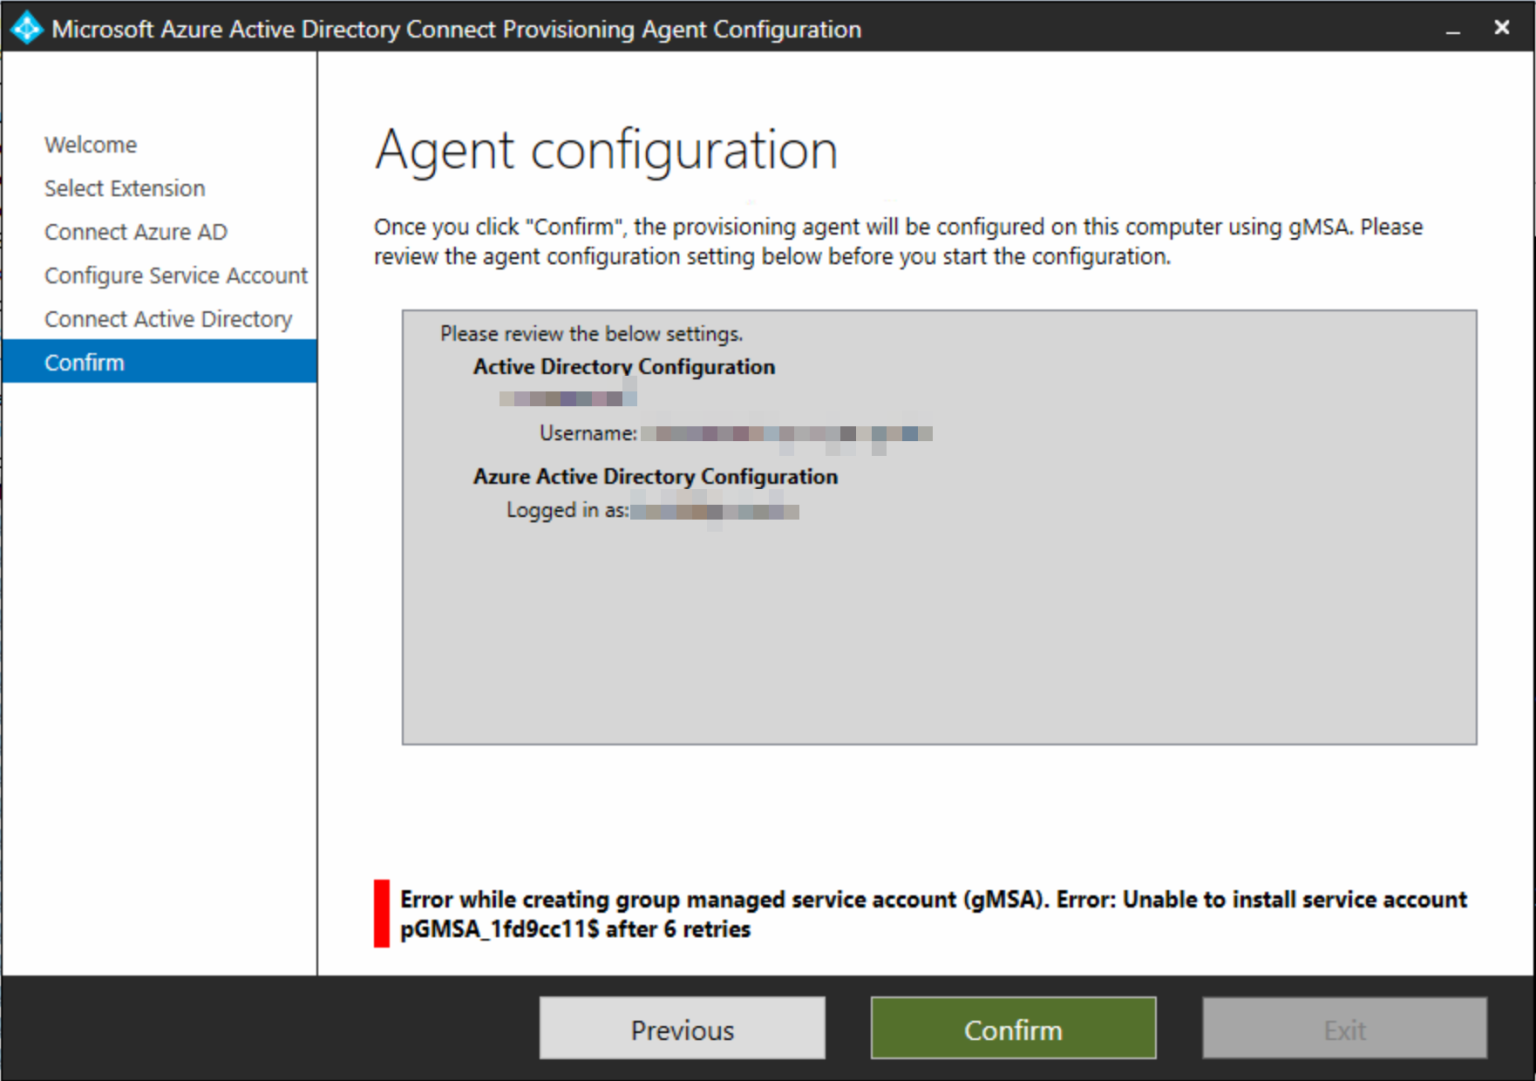Select the Configure Service Account step

175,275
